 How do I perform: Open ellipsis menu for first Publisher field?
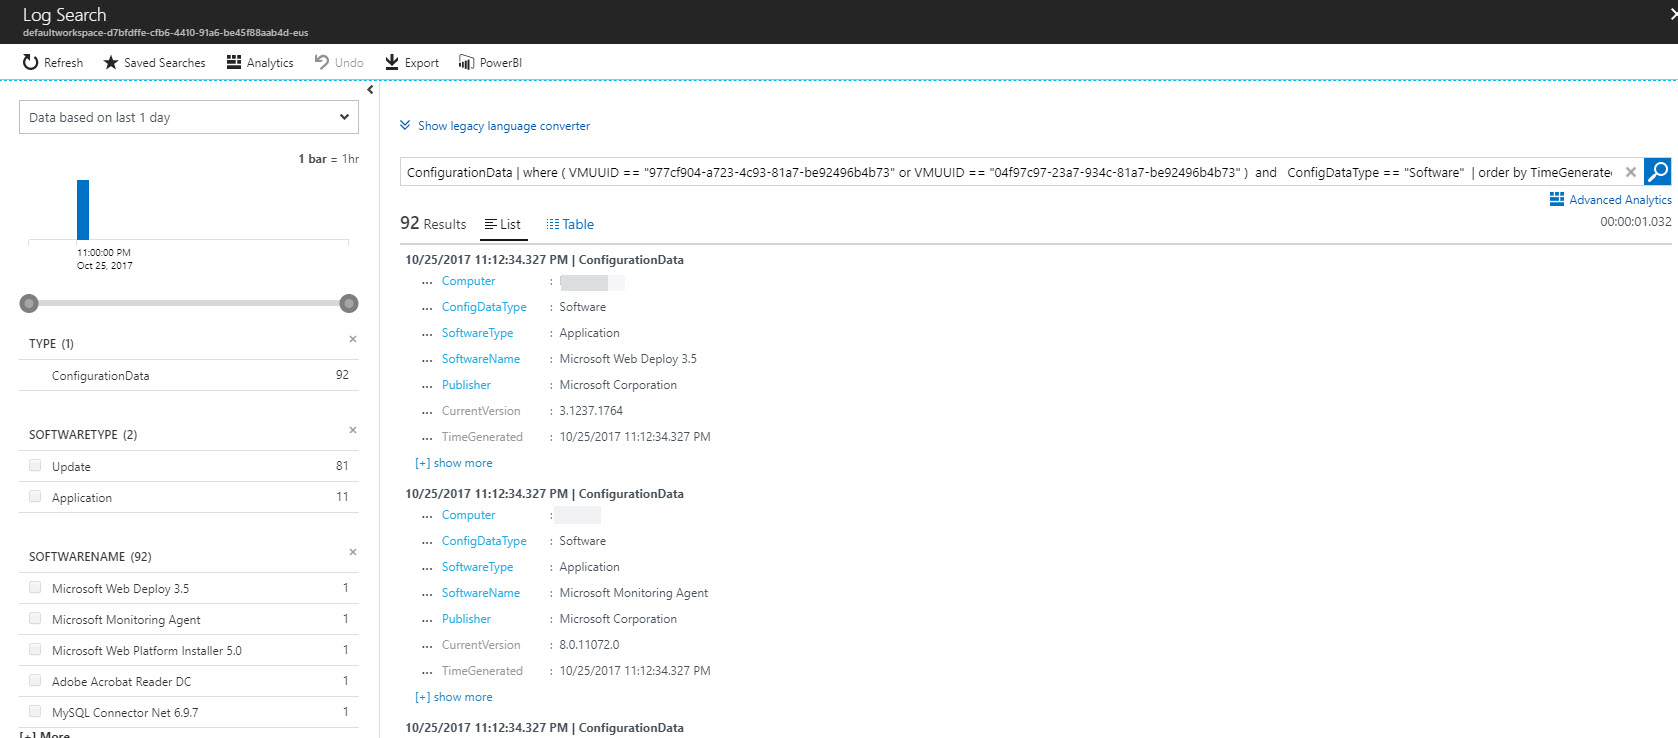click(427, 386)
